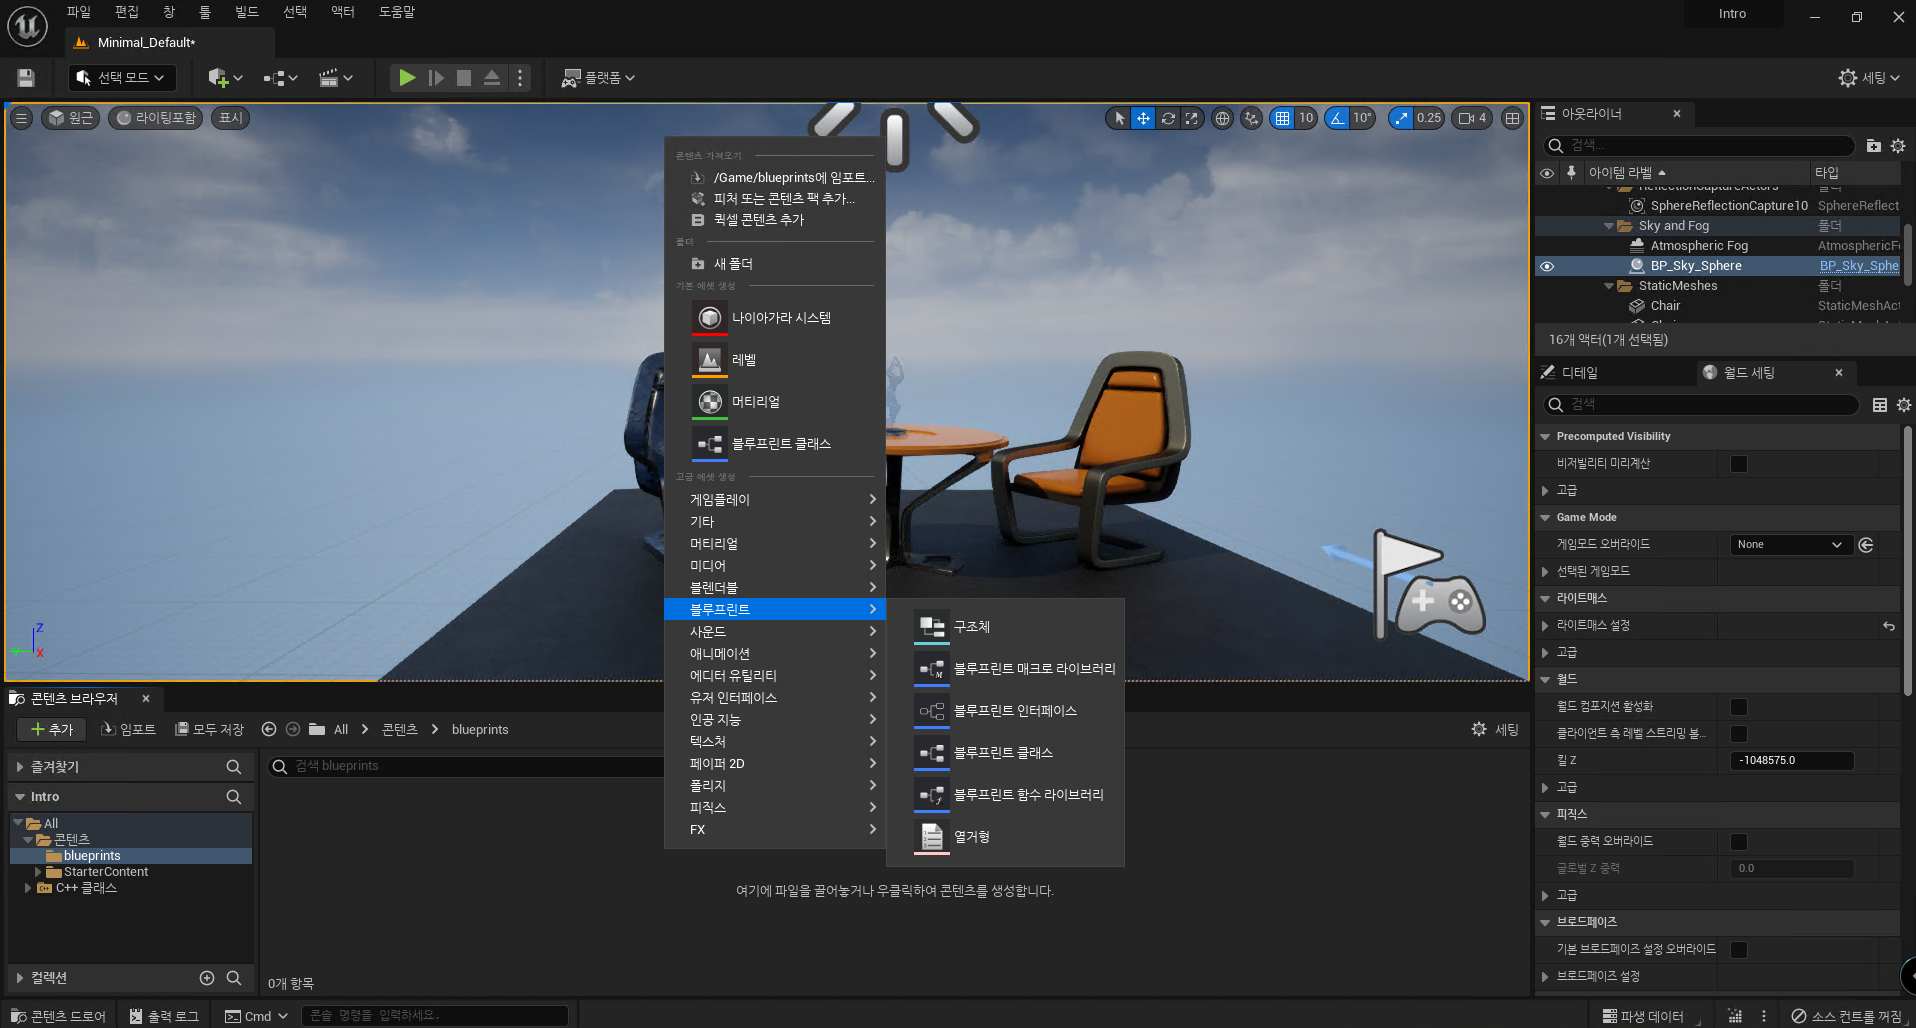Toggle BP_Sky_Sphere visibility eye

click(1547, 266)
